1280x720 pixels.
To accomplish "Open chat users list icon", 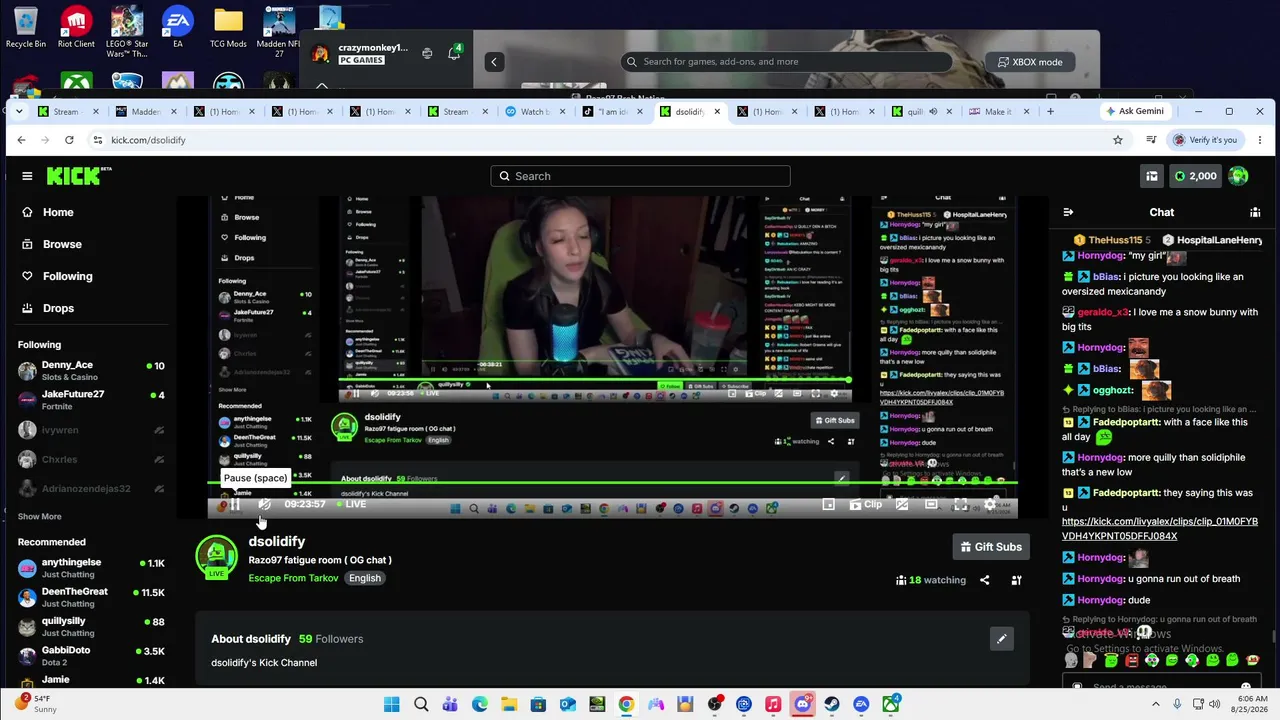I will click(1255, 212).
